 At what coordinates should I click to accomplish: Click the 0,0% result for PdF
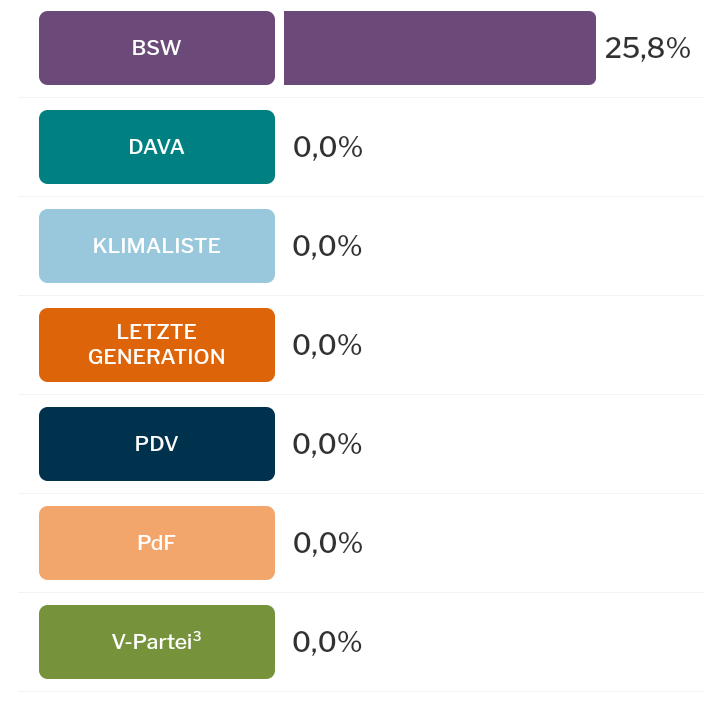click(327, 543)
